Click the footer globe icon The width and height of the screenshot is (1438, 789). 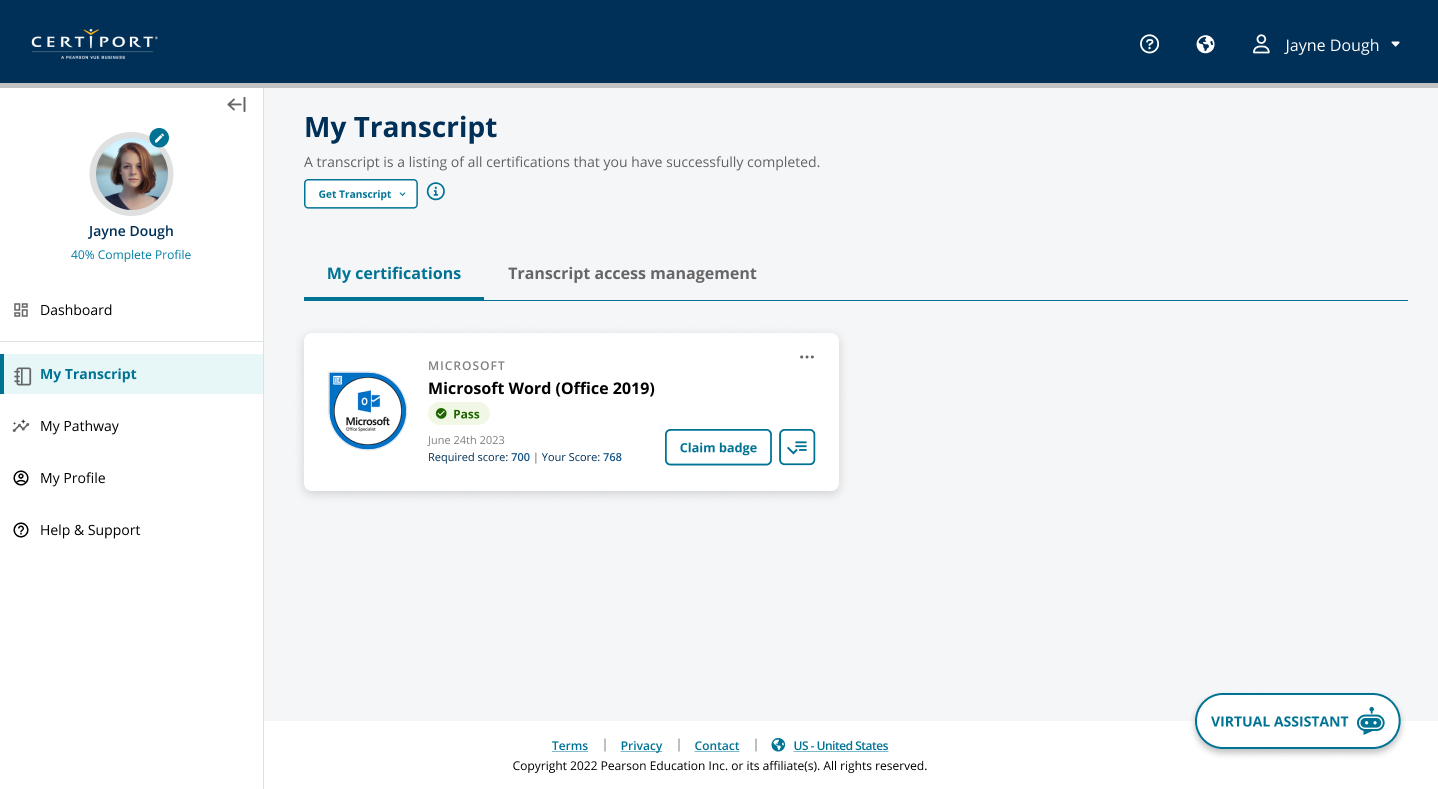click(x=778, y=745)
